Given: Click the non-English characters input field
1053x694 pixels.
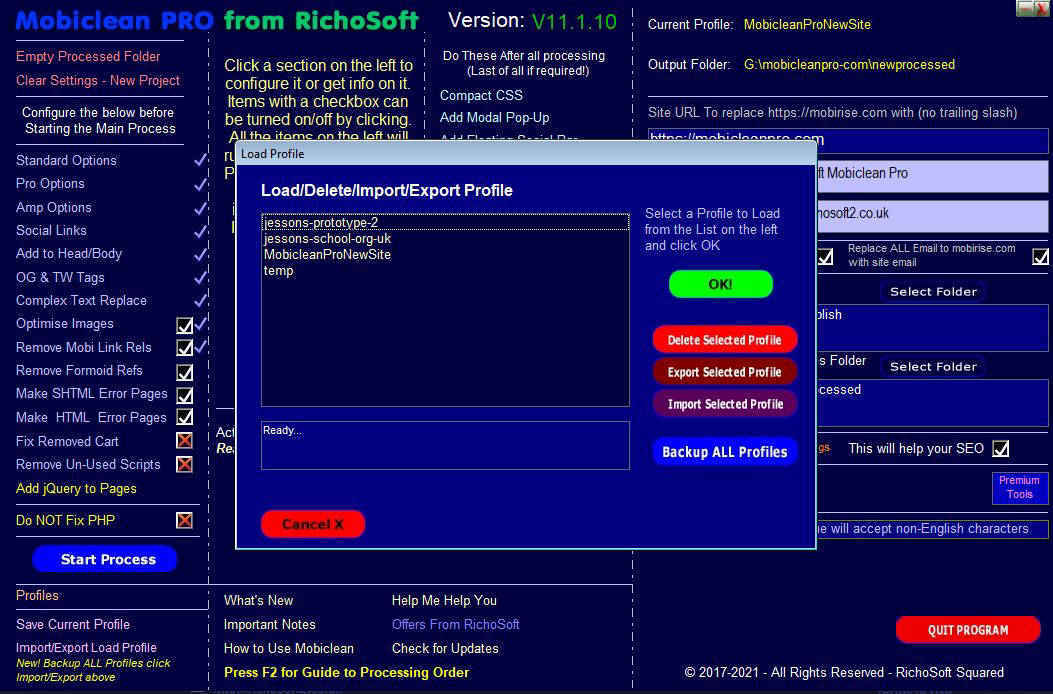Looking at the screenshot, I should (933, 529).
